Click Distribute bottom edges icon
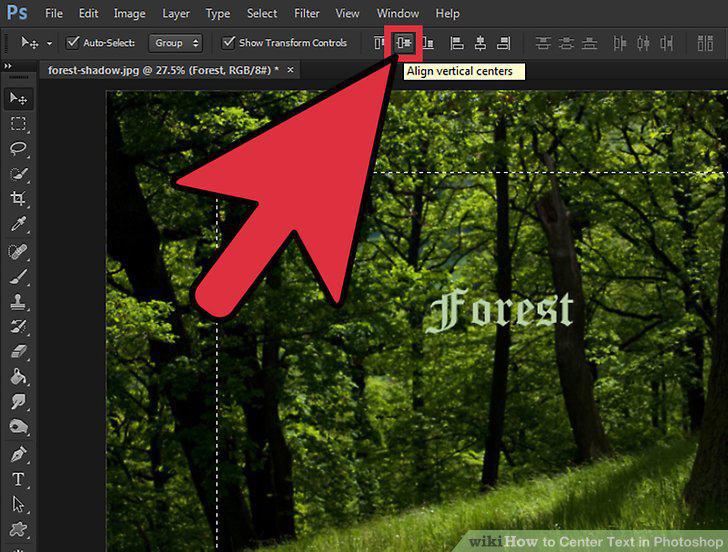Screen dimensions: 728x552 590,43
